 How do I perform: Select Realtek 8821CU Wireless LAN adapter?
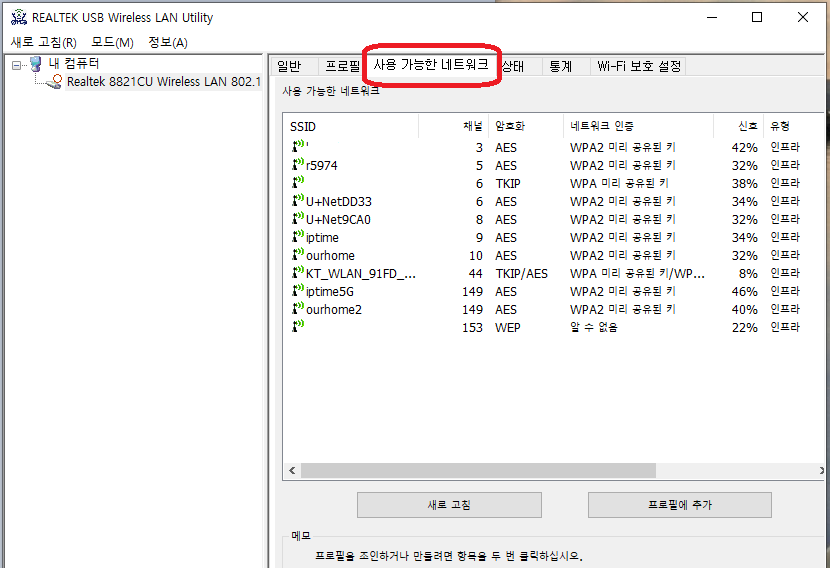click(x=164, y=82)
